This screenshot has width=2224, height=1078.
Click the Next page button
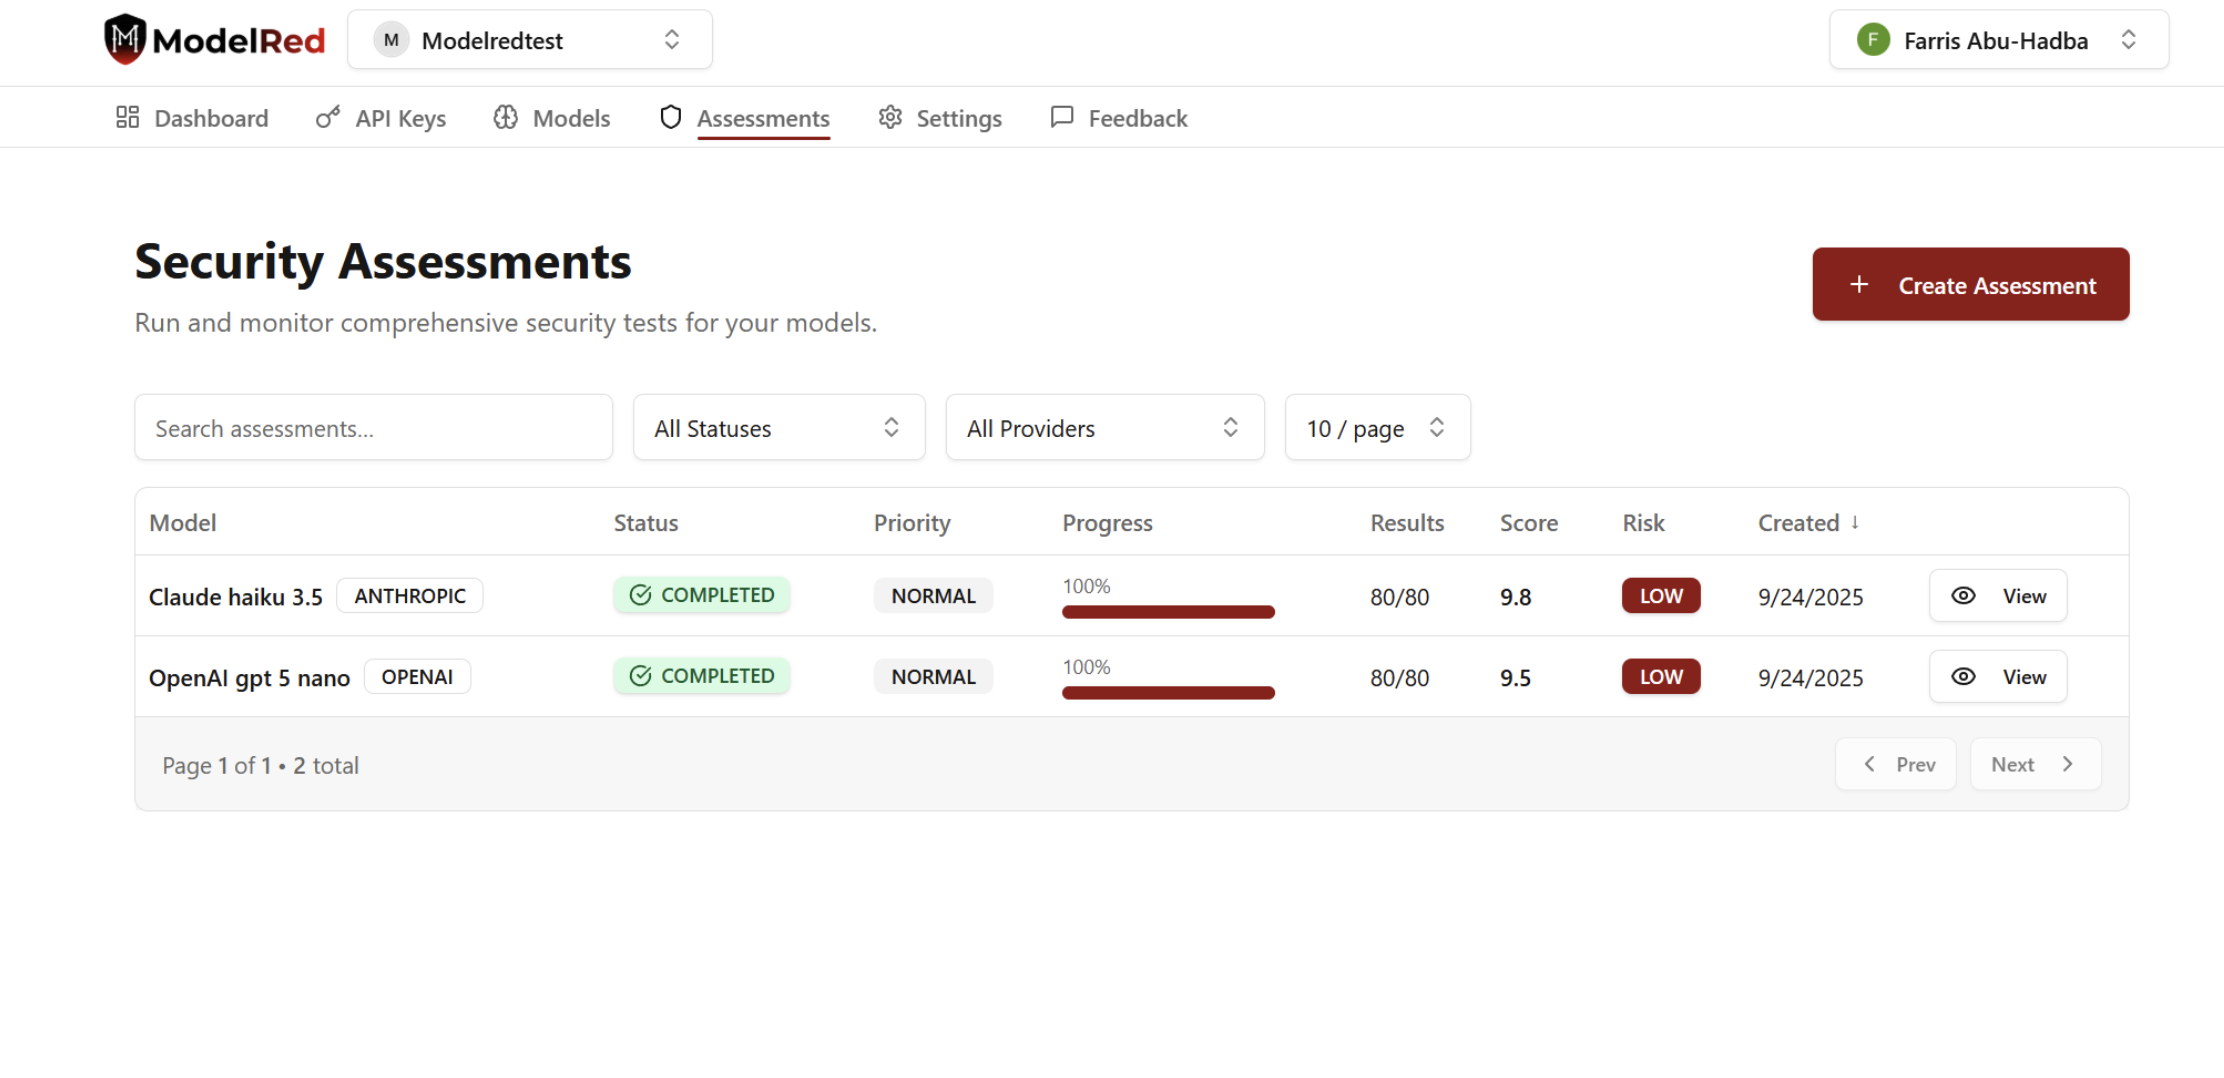tap(2034, 765)
